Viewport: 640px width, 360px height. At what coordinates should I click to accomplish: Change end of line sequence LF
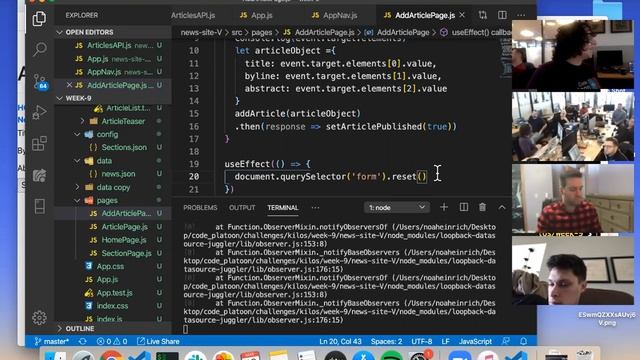(x=445, y=341)
